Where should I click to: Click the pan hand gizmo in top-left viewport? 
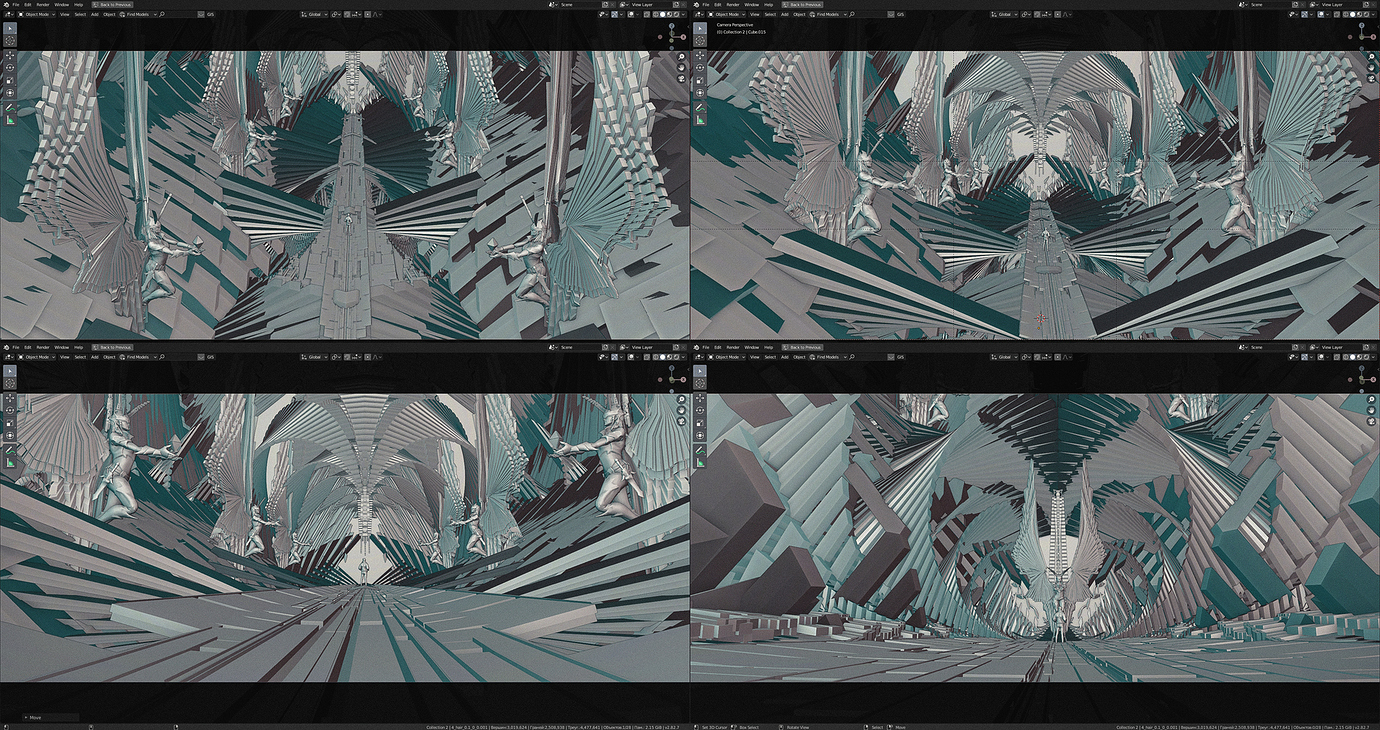click(682, 67)
